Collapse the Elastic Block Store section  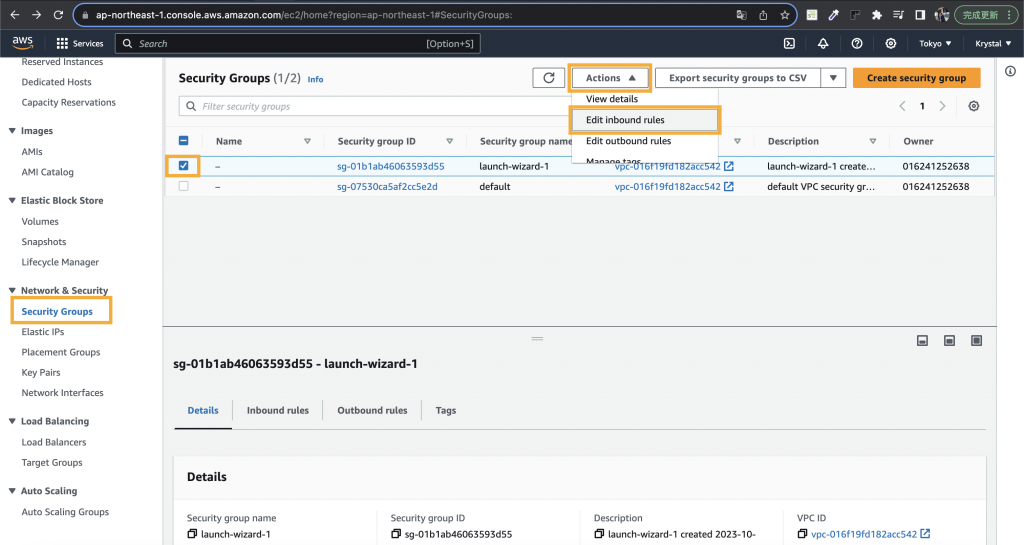click(x=12, y=200)
